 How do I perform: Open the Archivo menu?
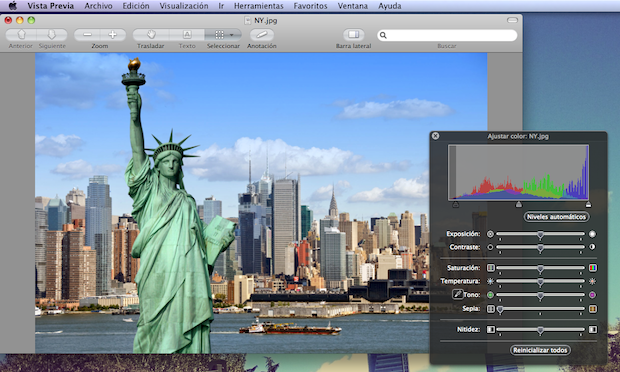tap(98, 6)
